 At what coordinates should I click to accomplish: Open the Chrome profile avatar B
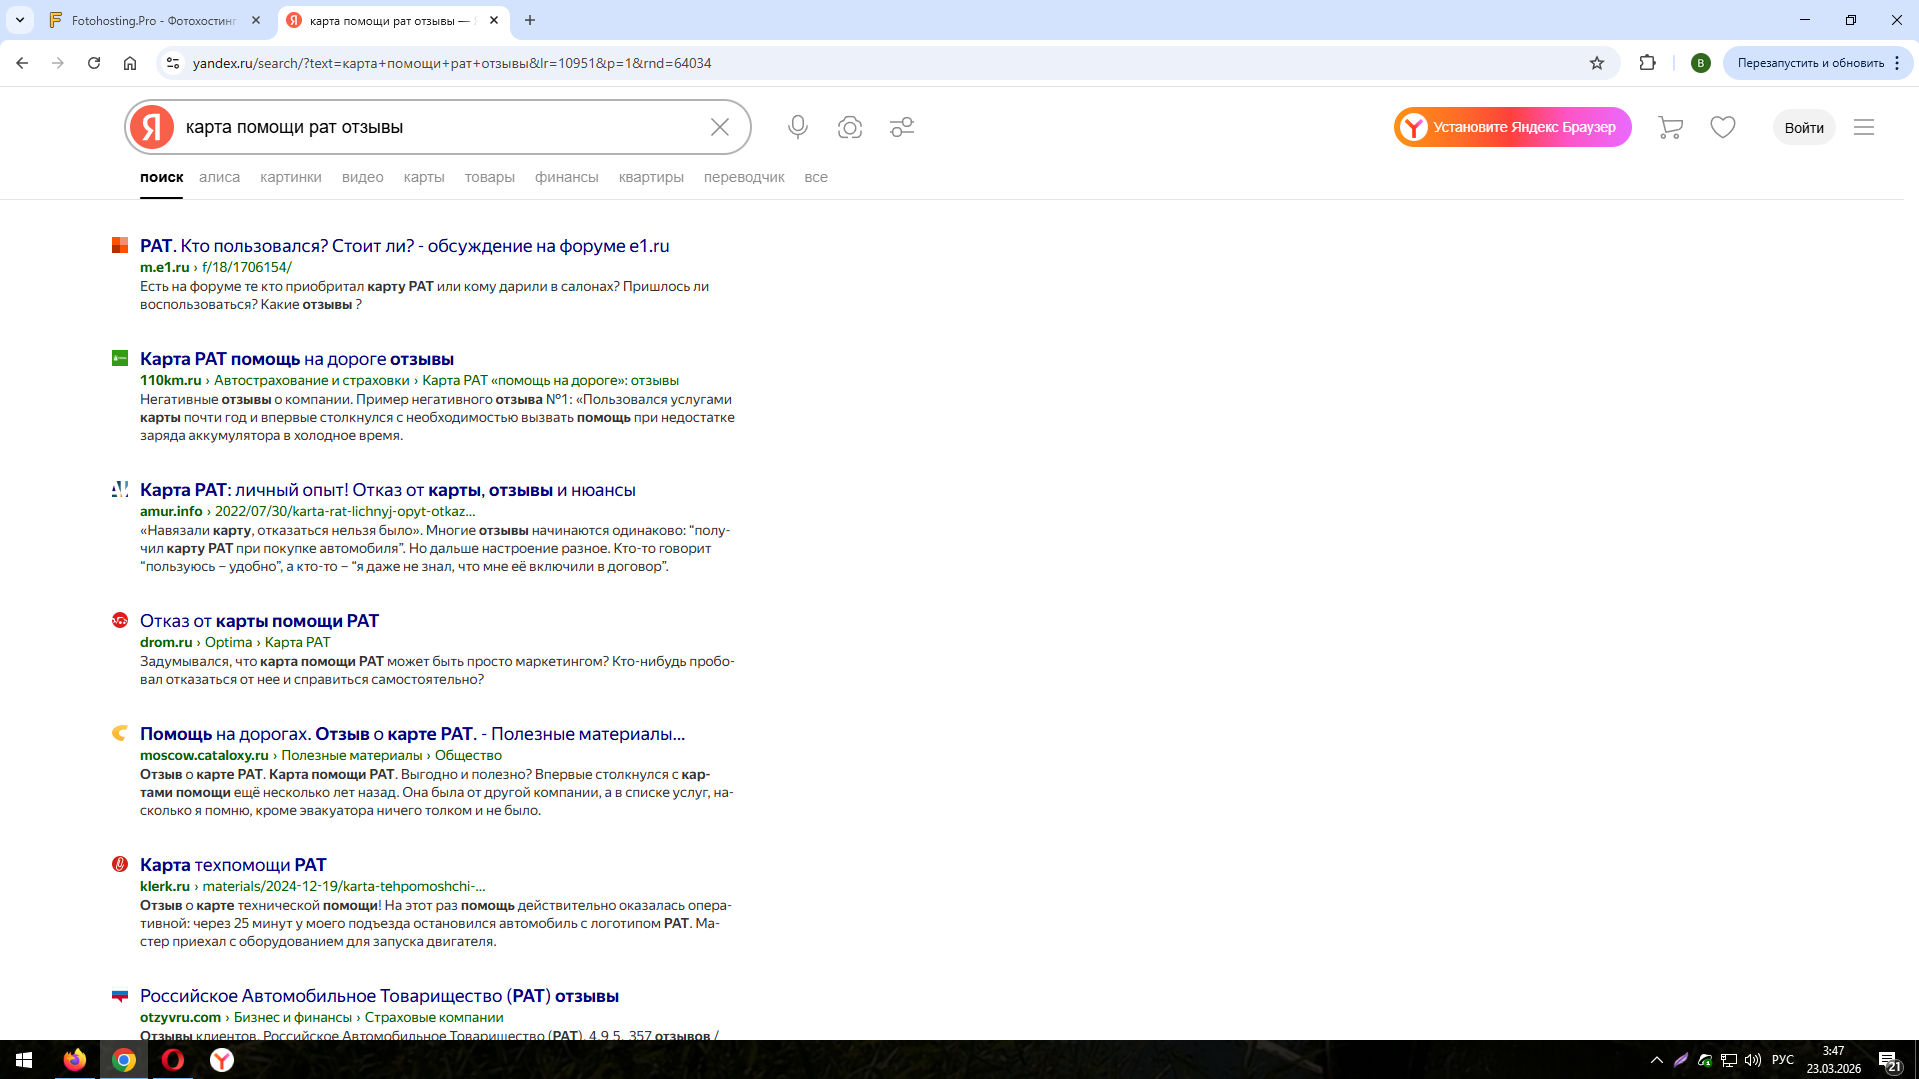(x=1700, y=63)
